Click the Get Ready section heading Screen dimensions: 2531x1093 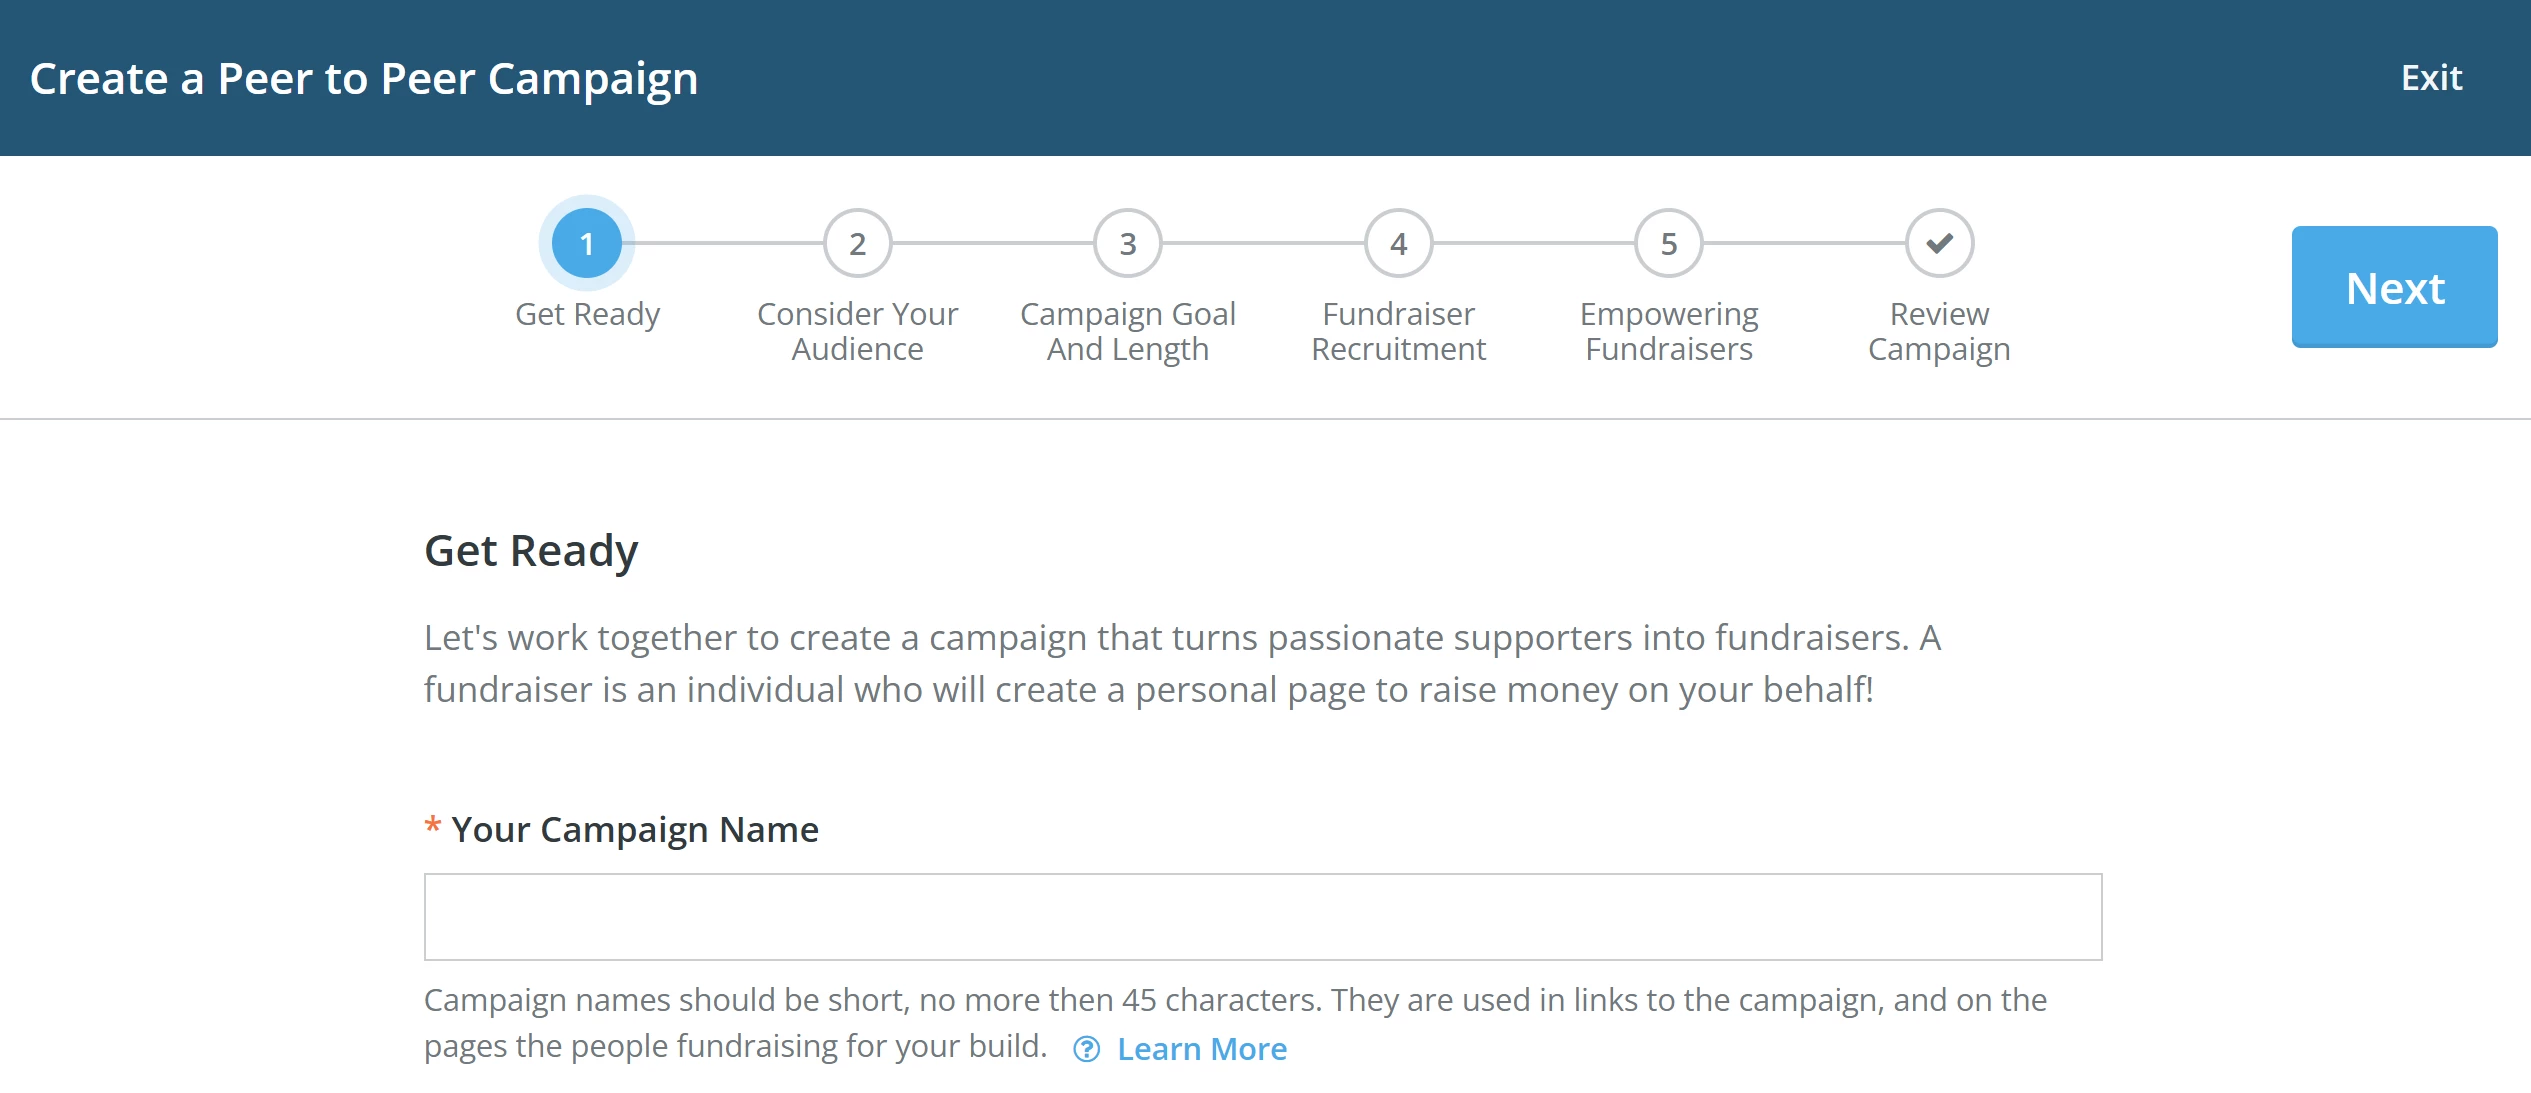tap(531, 549)
